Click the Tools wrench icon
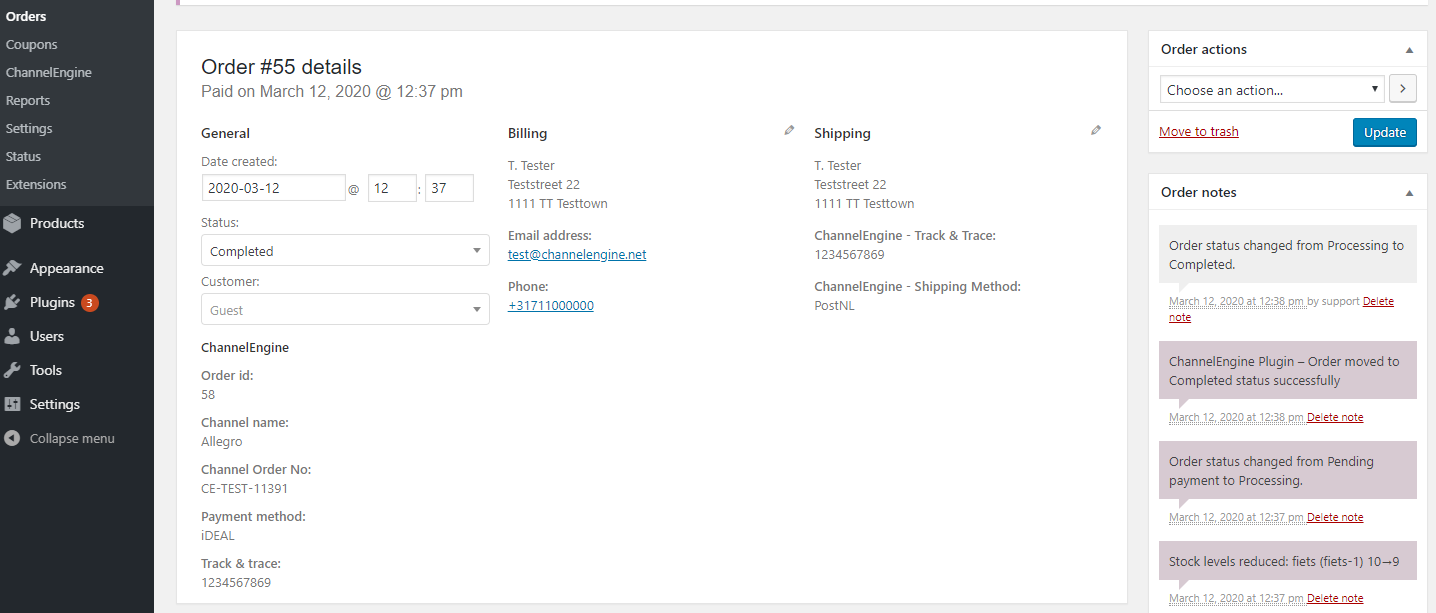This screenshot has height=613, width=1436. coord(12,370)
